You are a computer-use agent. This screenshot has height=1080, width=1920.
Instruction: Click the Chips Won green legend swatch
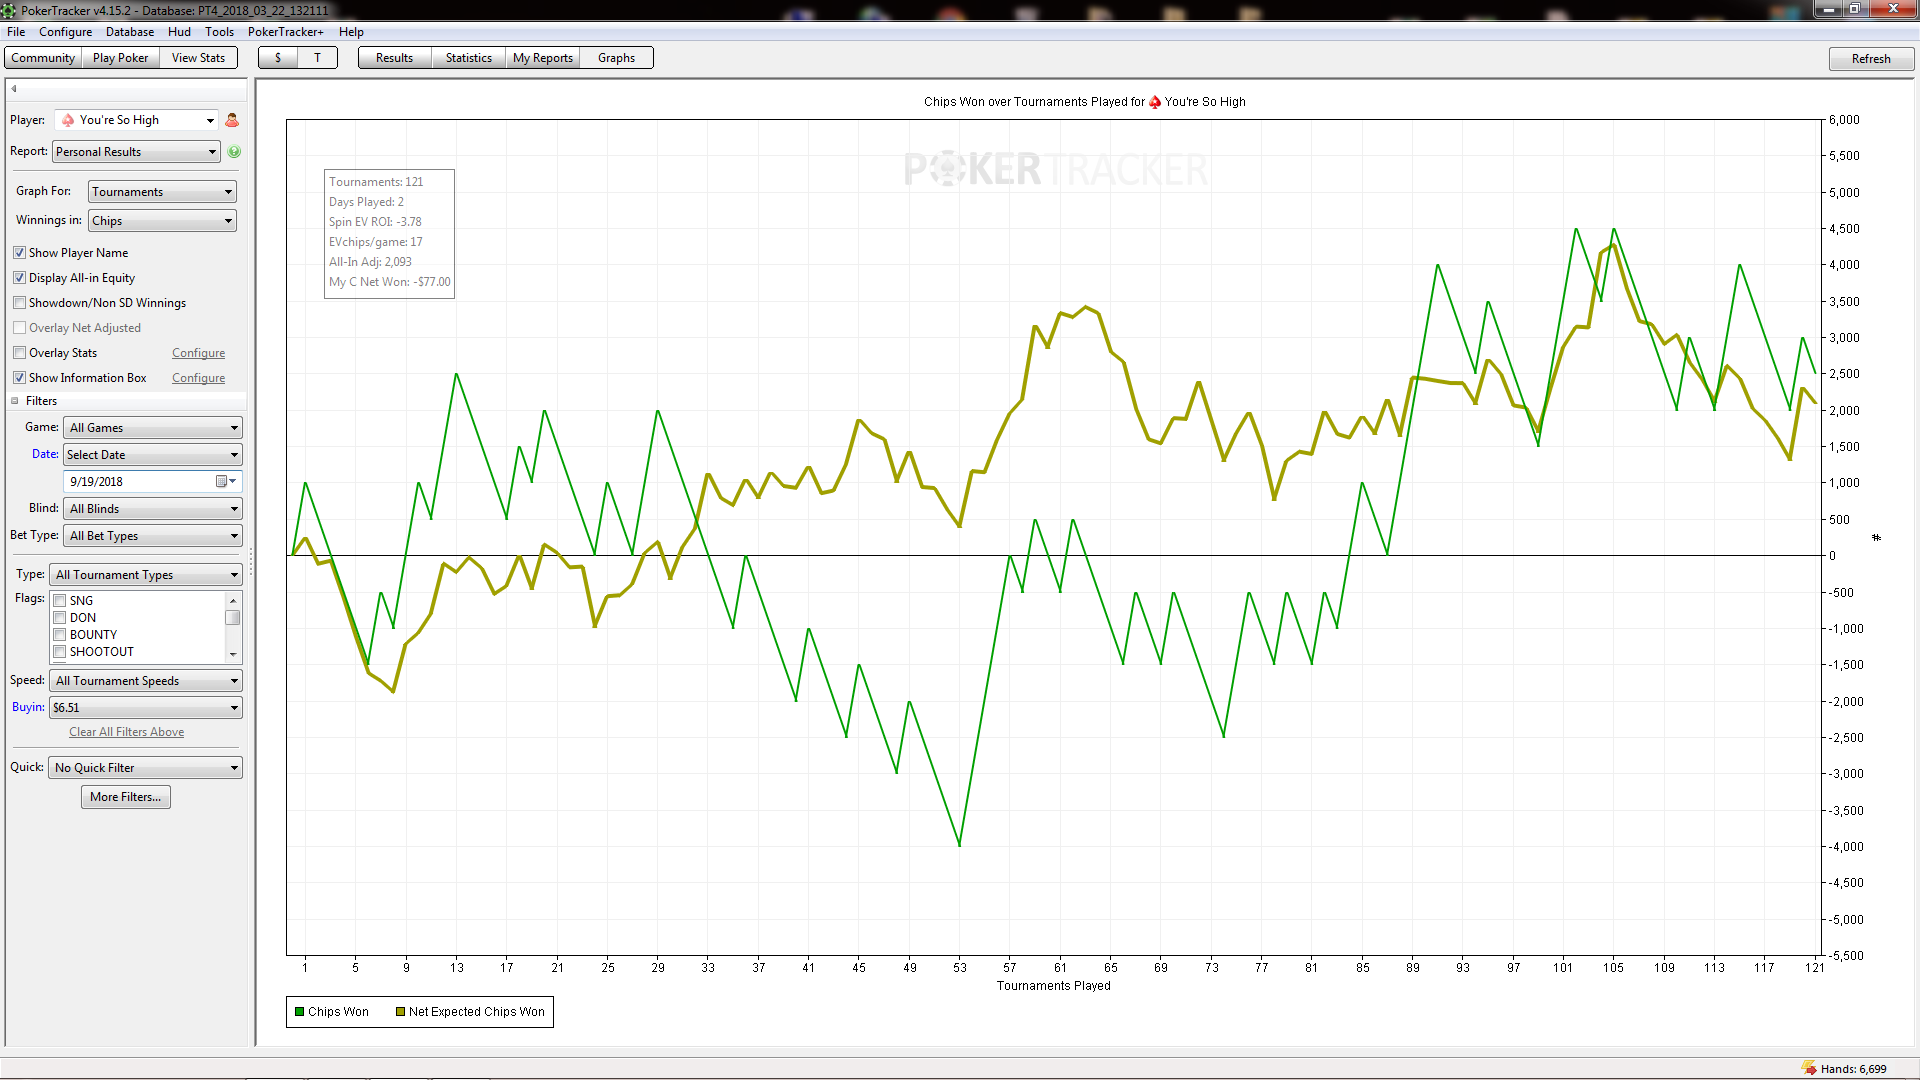(x=299, y=1012)
